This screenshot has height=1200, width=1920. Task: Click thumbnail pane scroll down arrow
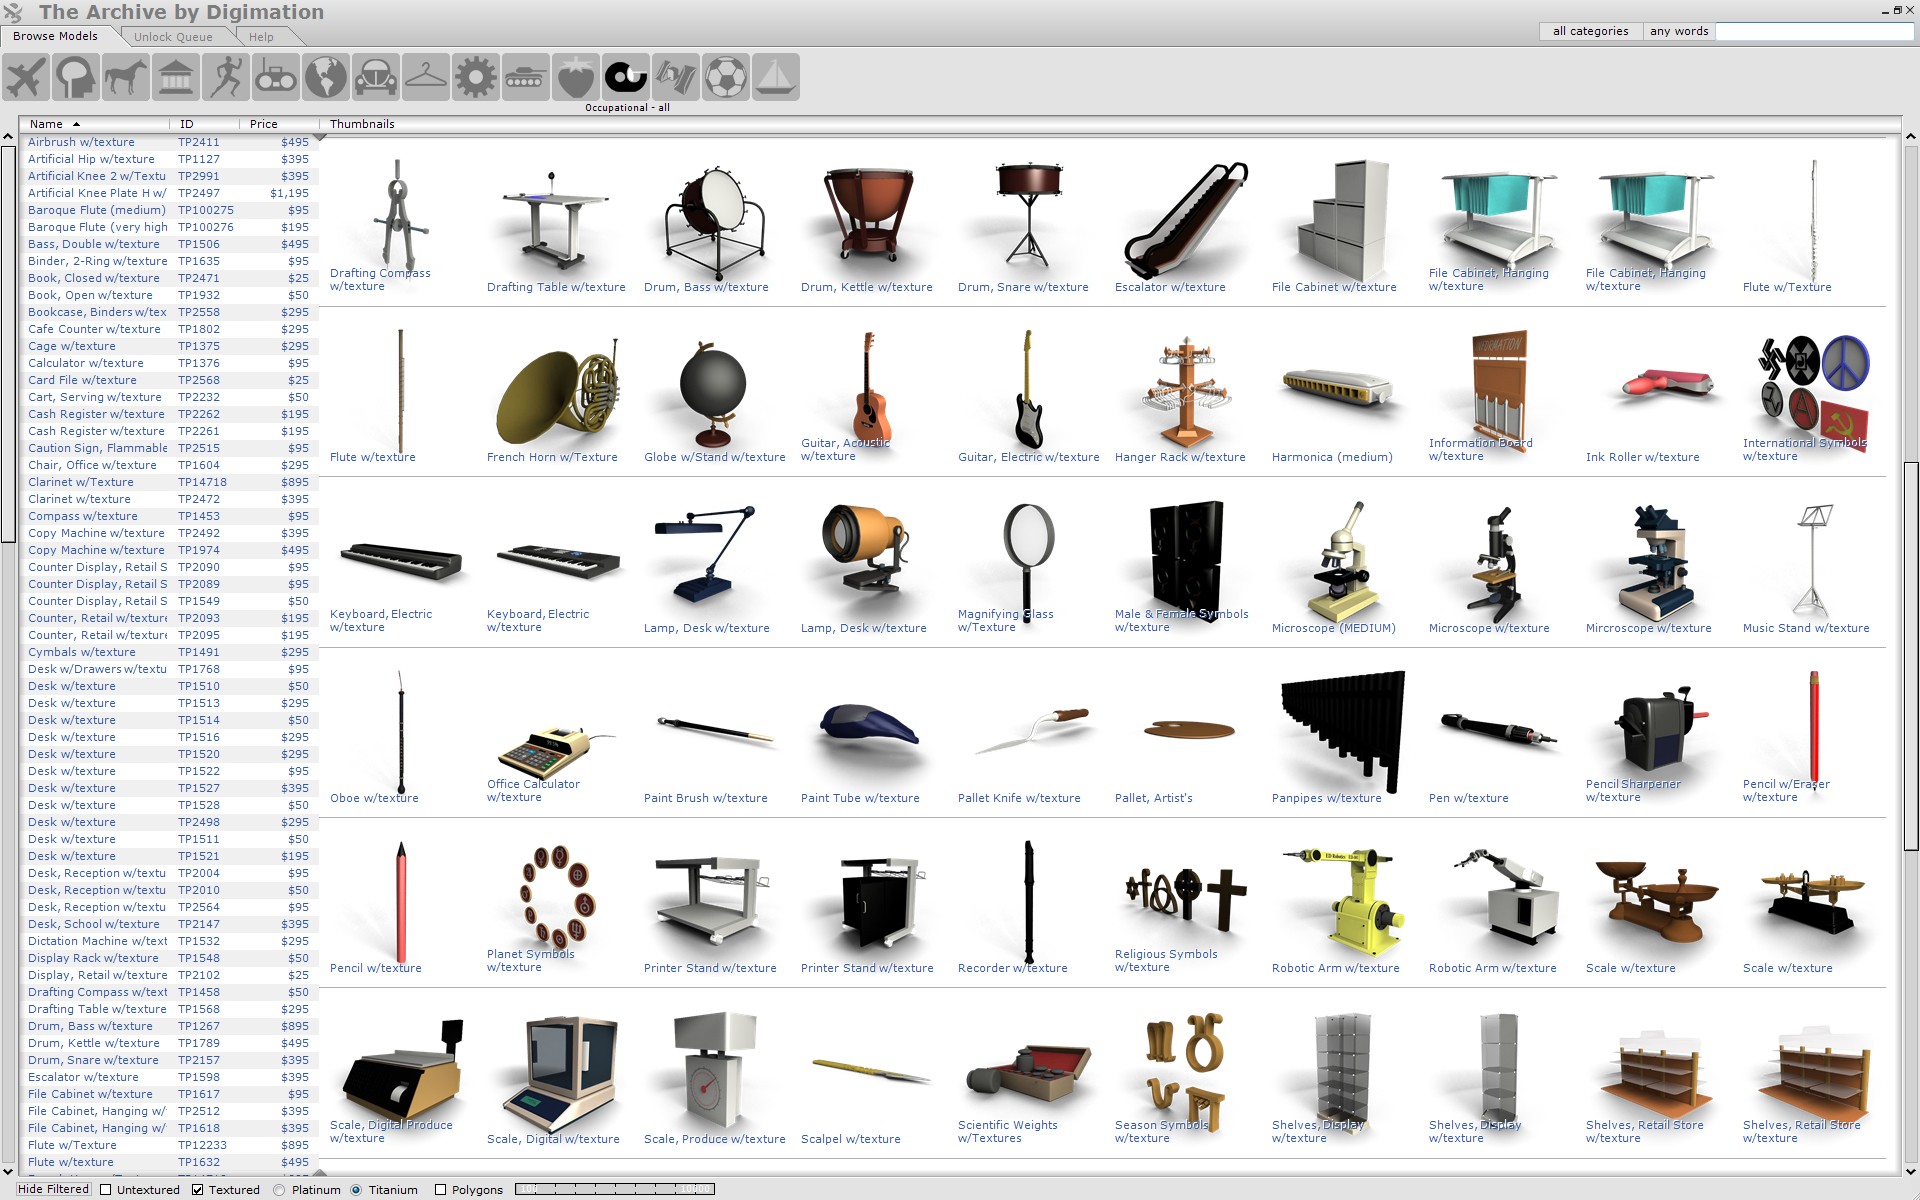point(1911,1171)
